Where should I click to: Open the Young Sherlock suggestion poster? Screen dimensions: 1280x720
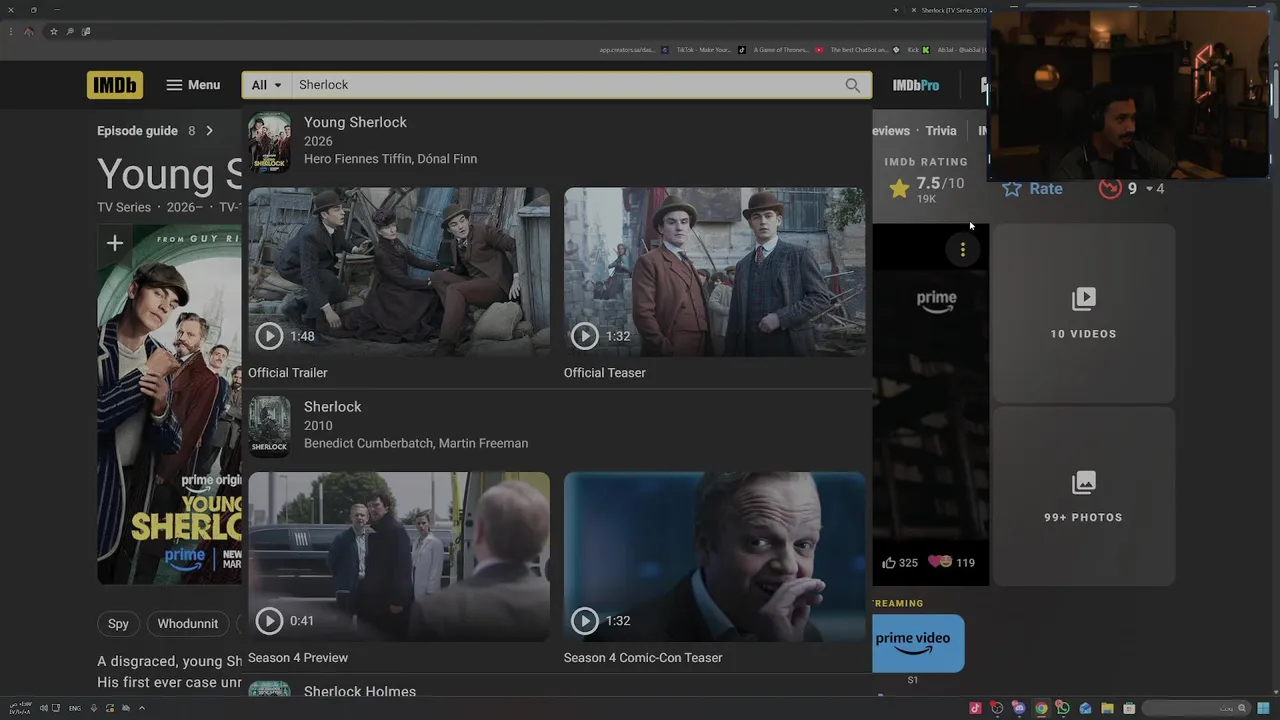(269, 142)
